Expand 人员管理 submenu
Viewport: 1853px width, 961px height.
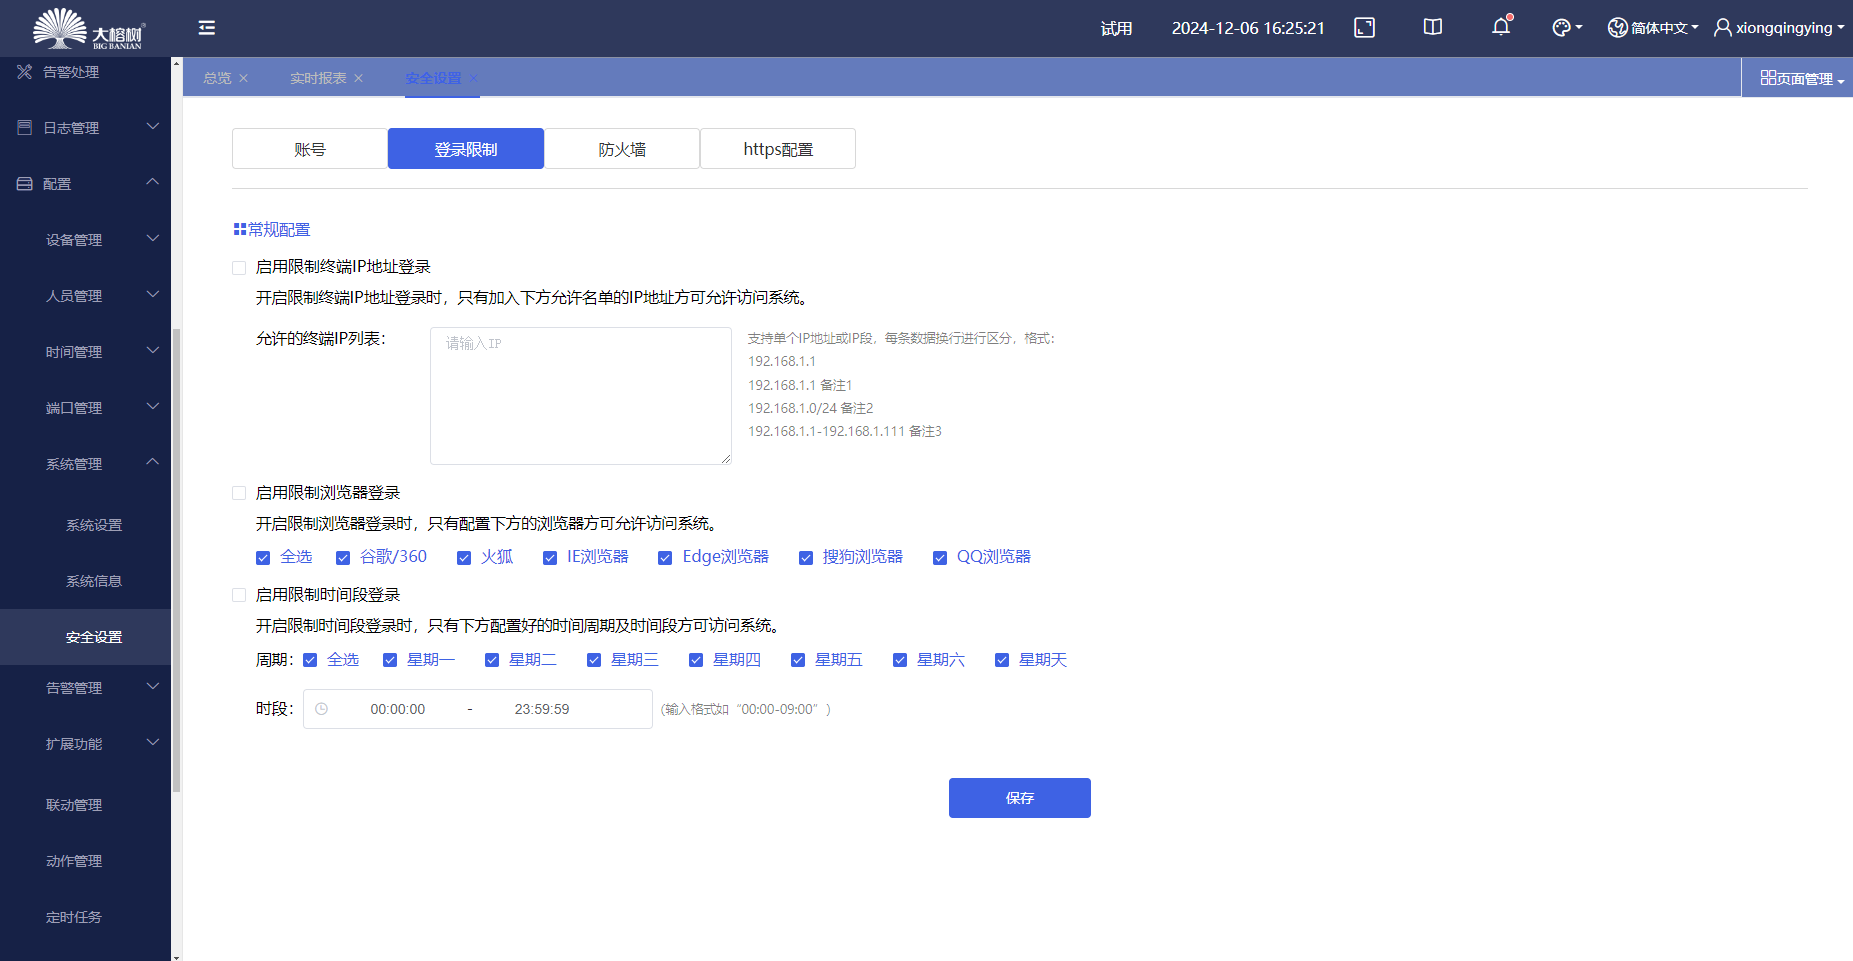coord(153,294)
